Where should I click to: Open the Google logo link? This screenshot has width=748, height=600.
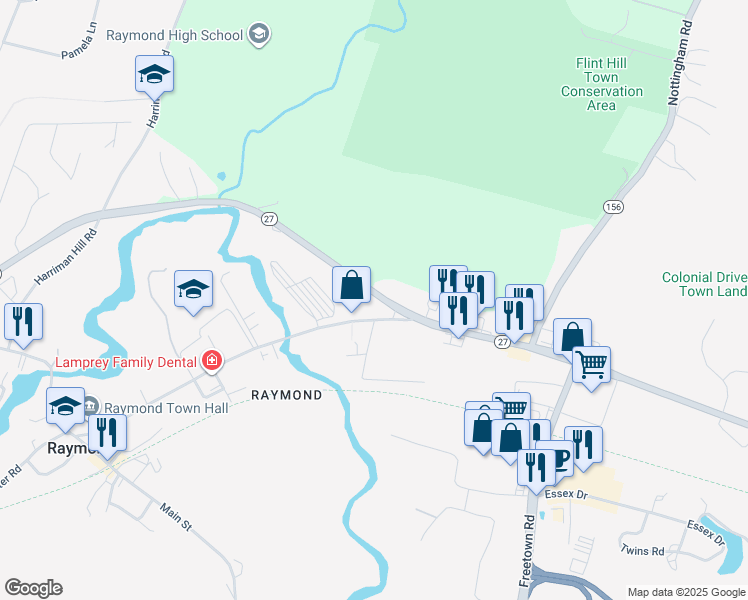[x=33, y=588]
